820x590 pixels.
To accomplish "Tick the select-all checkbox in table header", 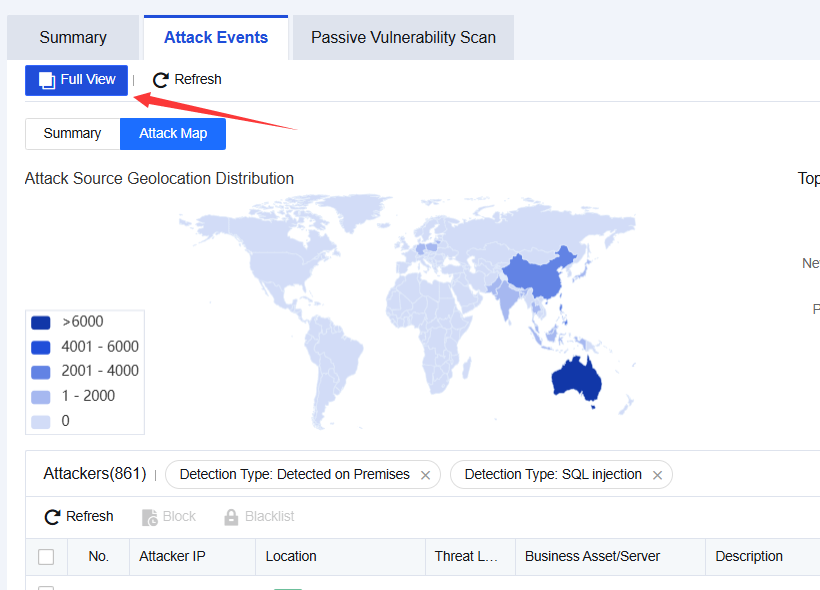I will (x=46, y=557).
